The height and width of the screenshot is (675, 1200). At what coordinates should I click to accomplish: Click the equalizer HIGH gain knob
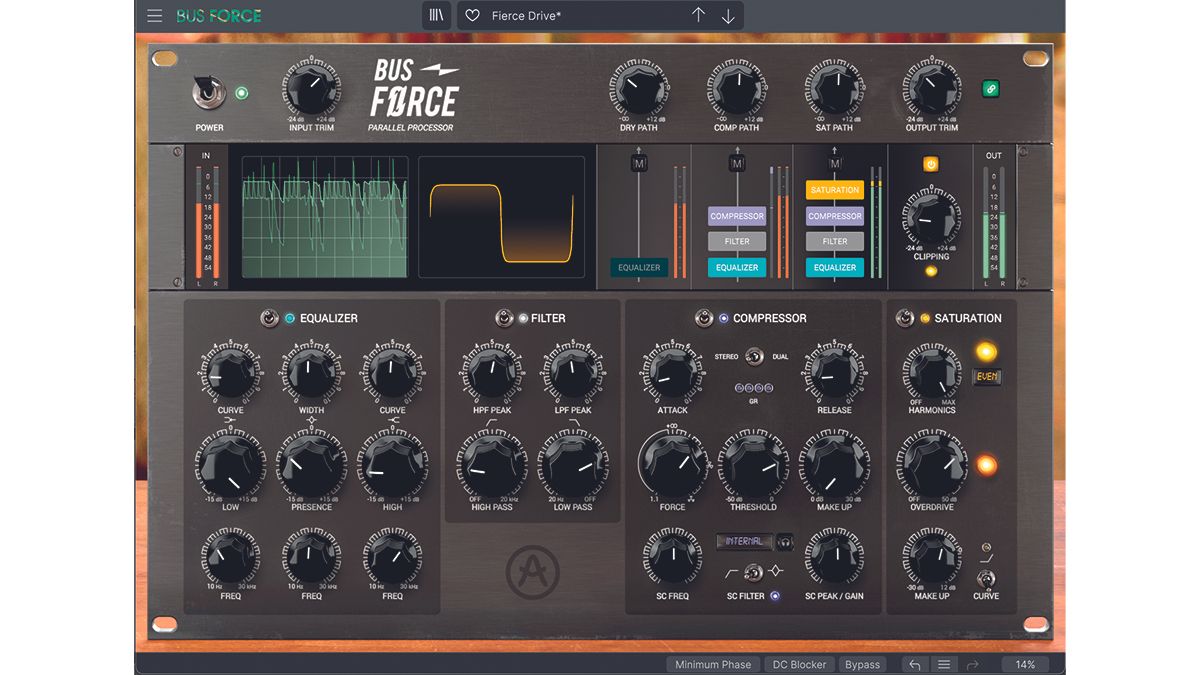[x=392, y=465]
